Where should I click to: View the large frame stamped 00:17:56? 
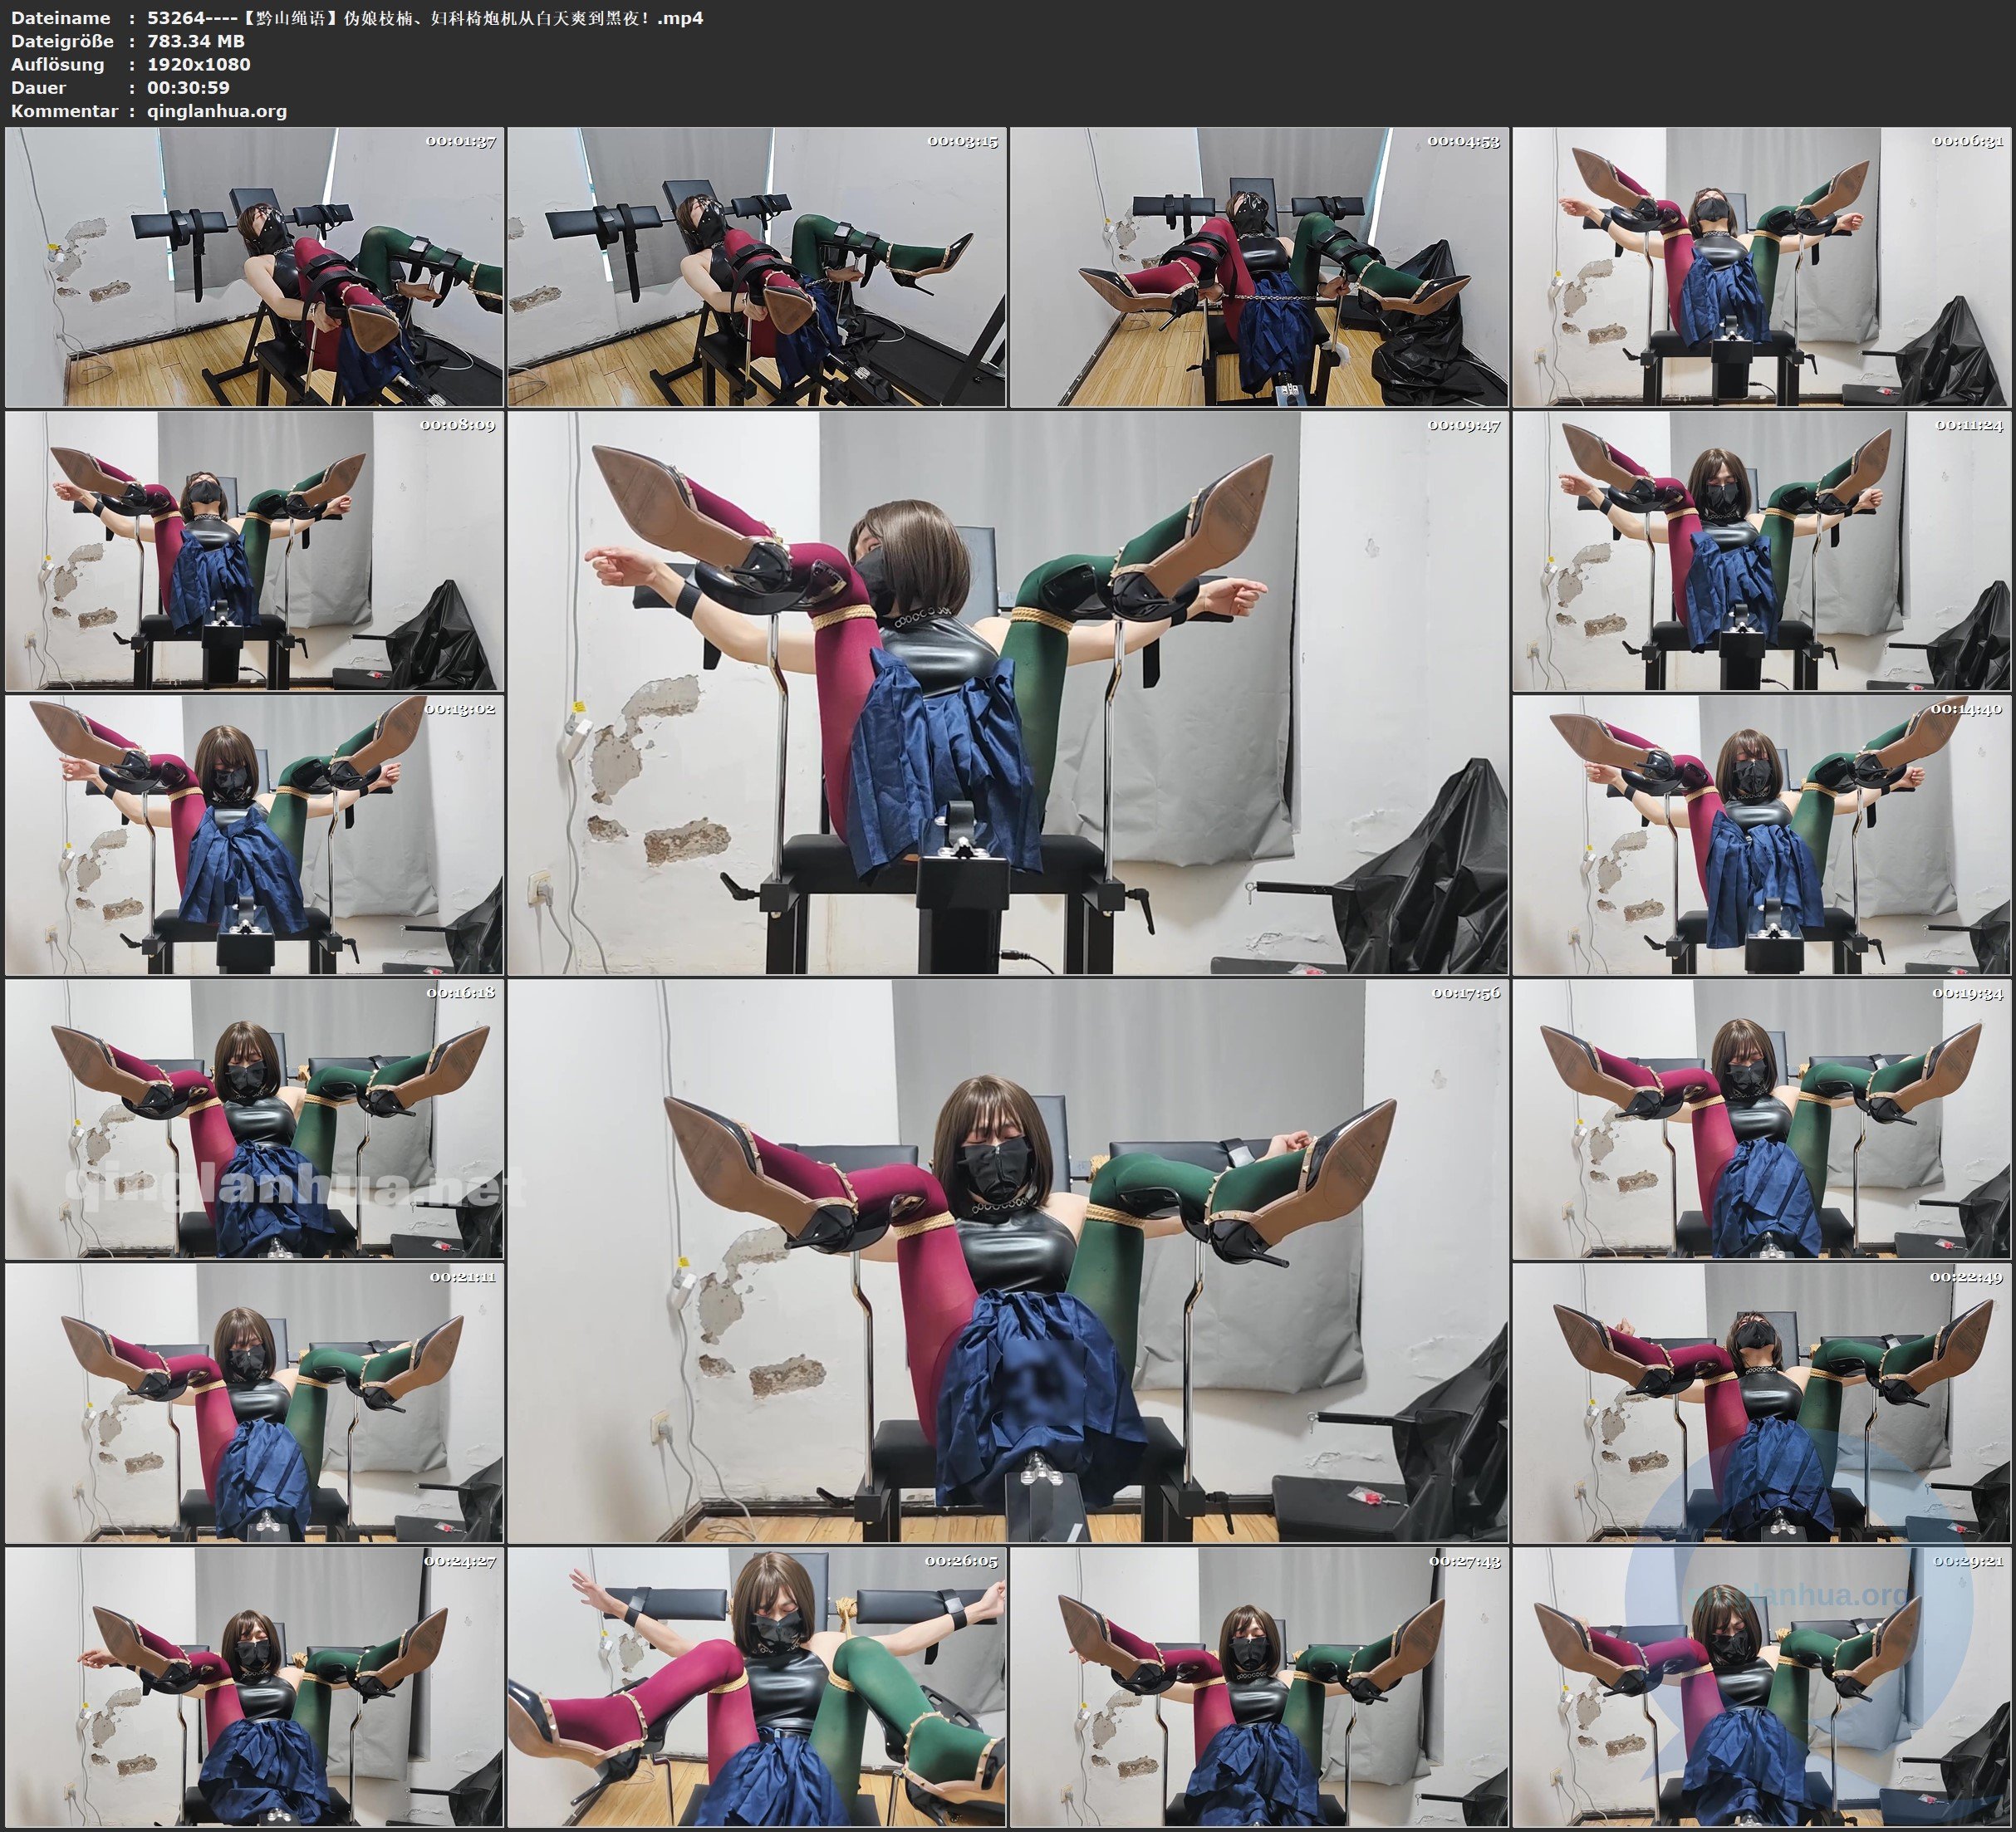point(1008,1261)
